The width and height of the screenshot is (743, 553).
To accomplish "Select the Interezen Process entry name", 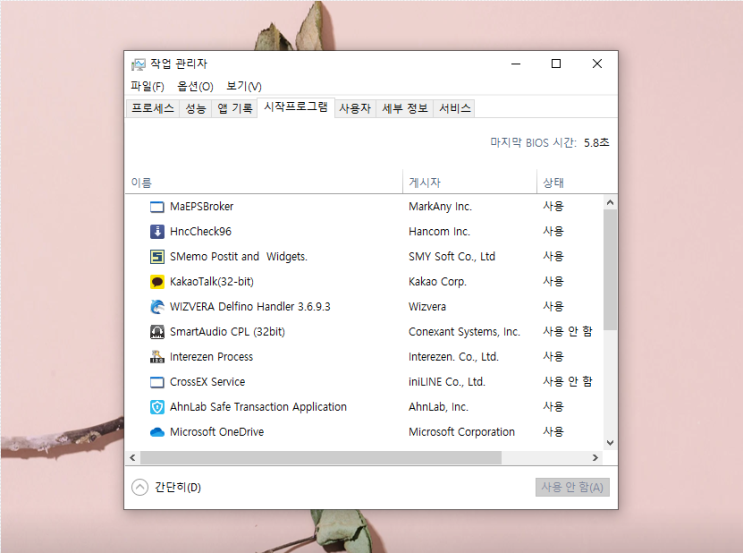I will pyautogui.click(x=211, y=357).
